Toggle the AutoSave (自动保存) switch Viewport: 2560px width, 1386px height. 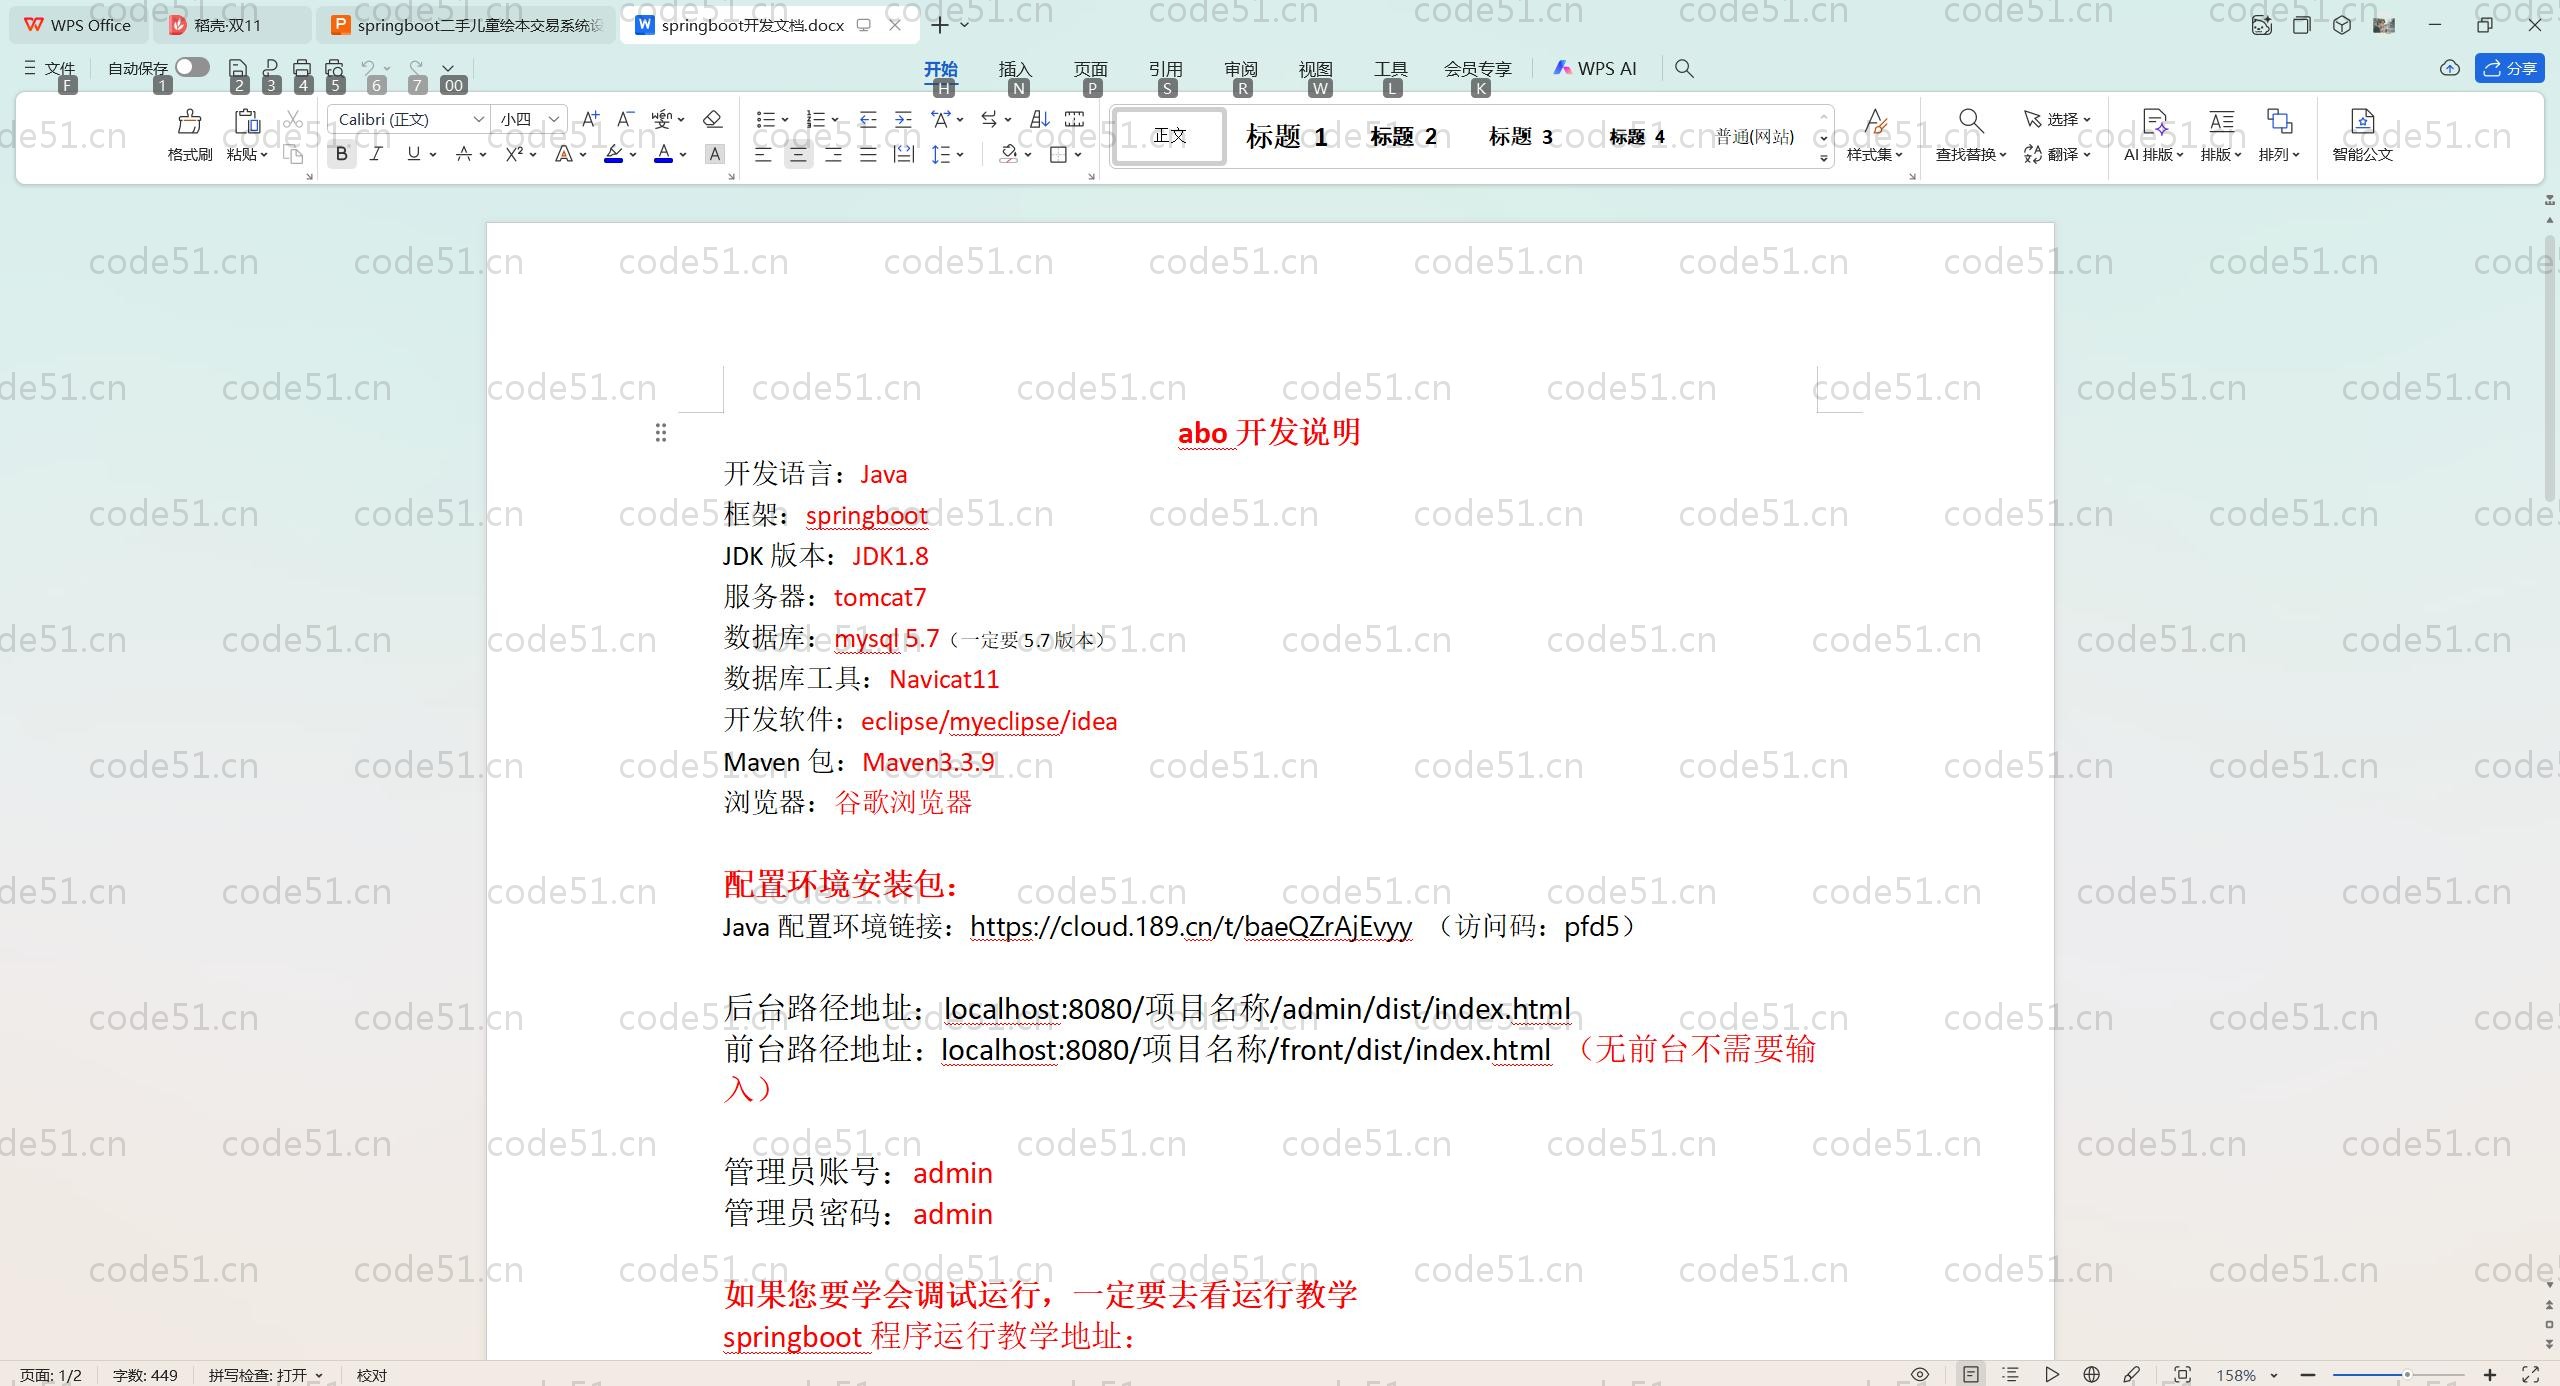(191, 67)
